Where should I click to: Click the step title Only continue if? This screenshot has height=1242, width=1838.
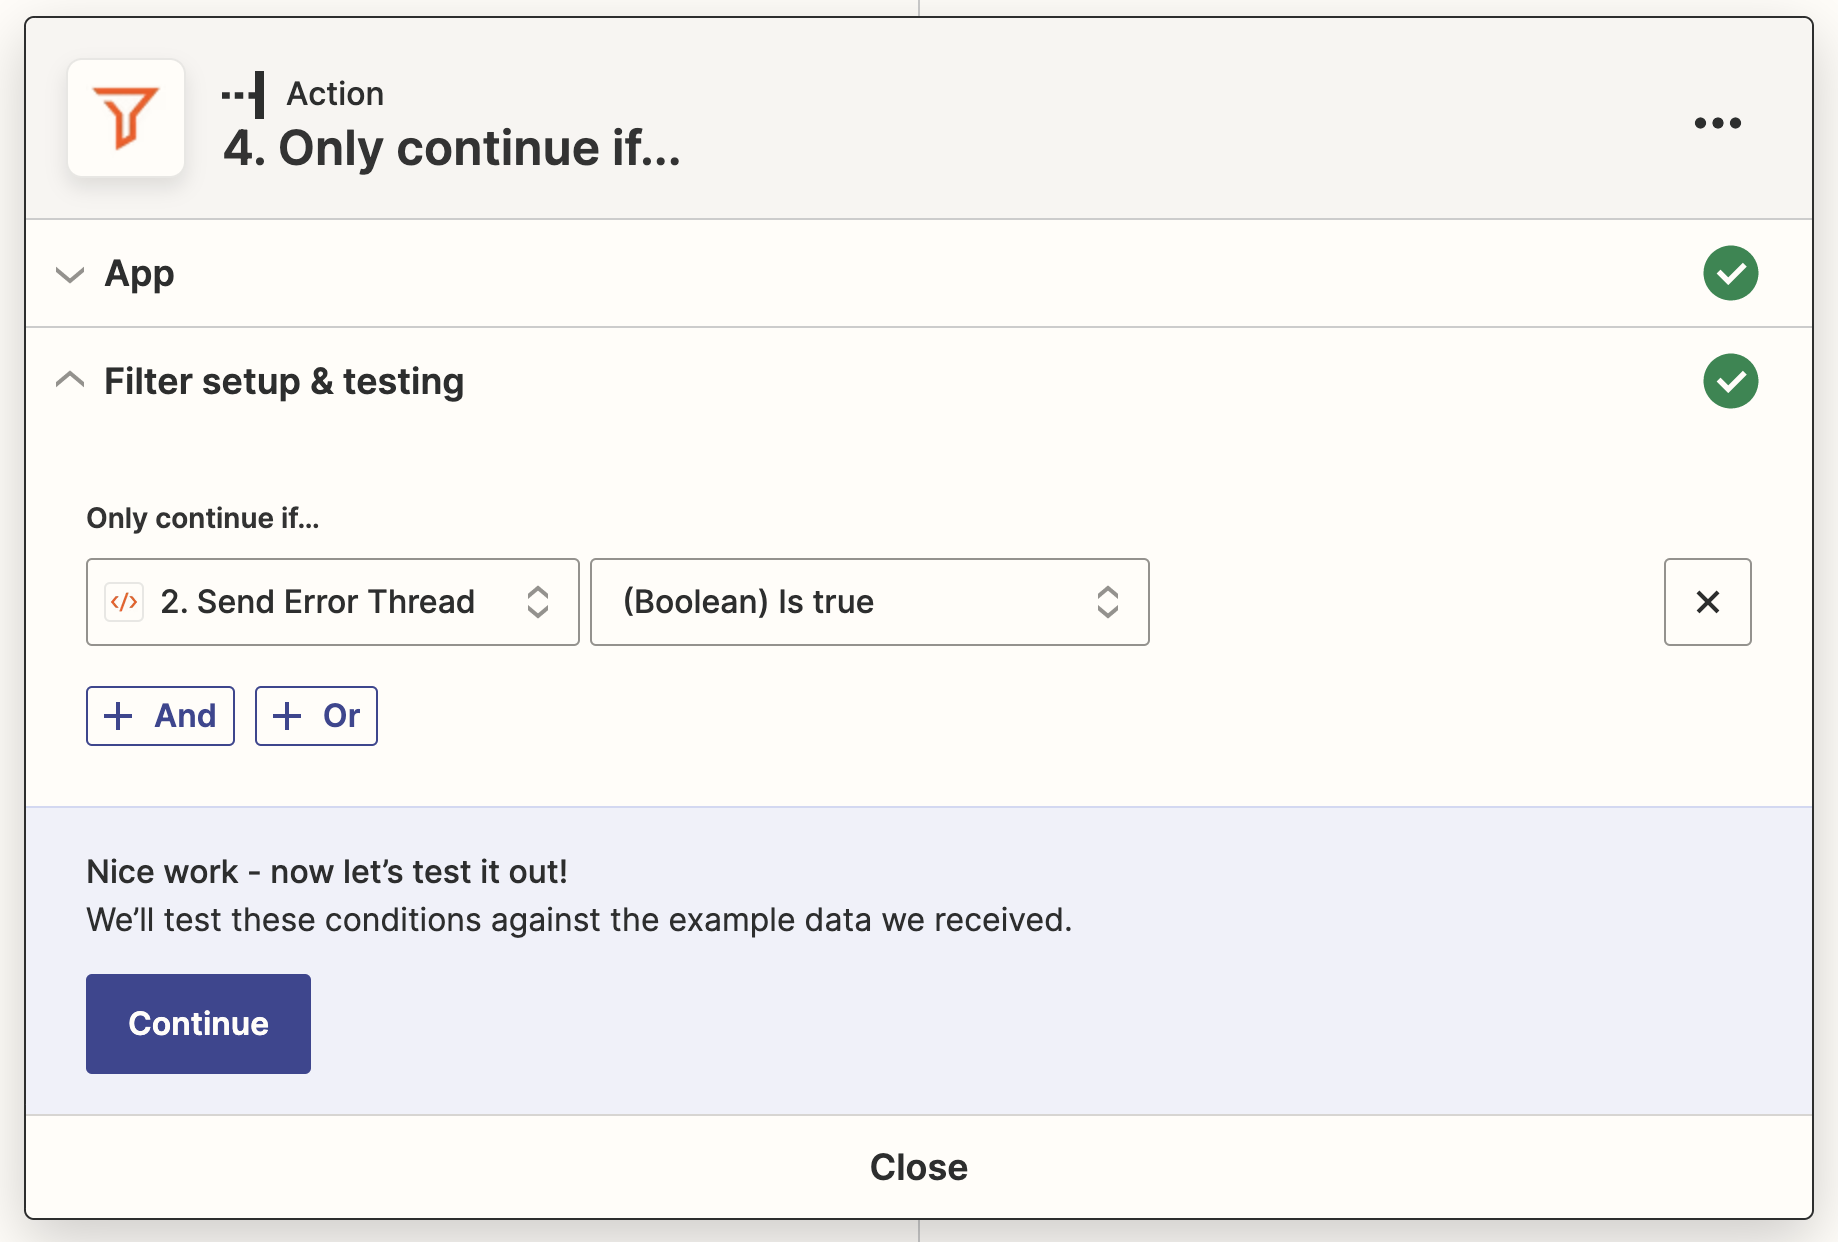452,148
